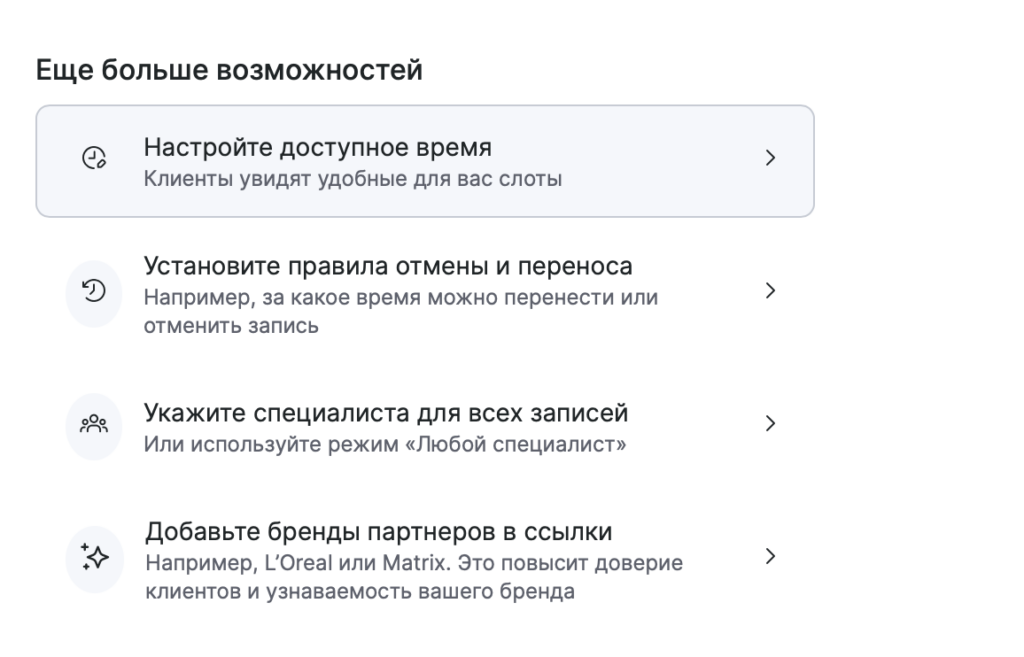The width and height of the screenshot is (1024, 657).
Task: Click the «Клиенты увидят удобные для вас слоты» description
Action: tap(353, 180)
